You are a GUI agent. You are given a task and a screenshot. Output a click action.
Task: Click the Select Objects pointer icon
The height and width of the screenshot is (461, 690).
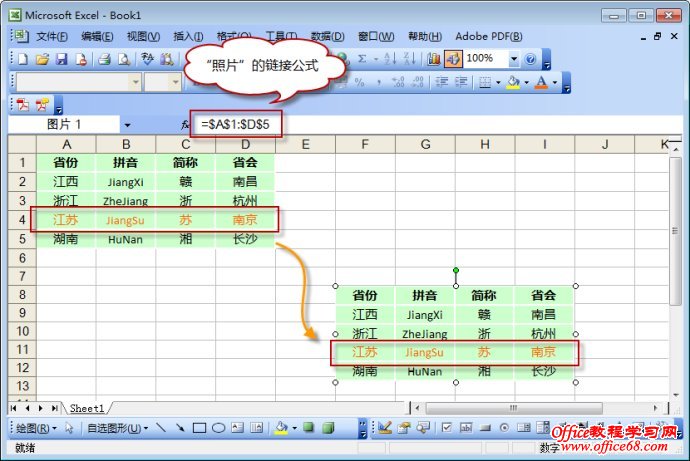[69, 428]
